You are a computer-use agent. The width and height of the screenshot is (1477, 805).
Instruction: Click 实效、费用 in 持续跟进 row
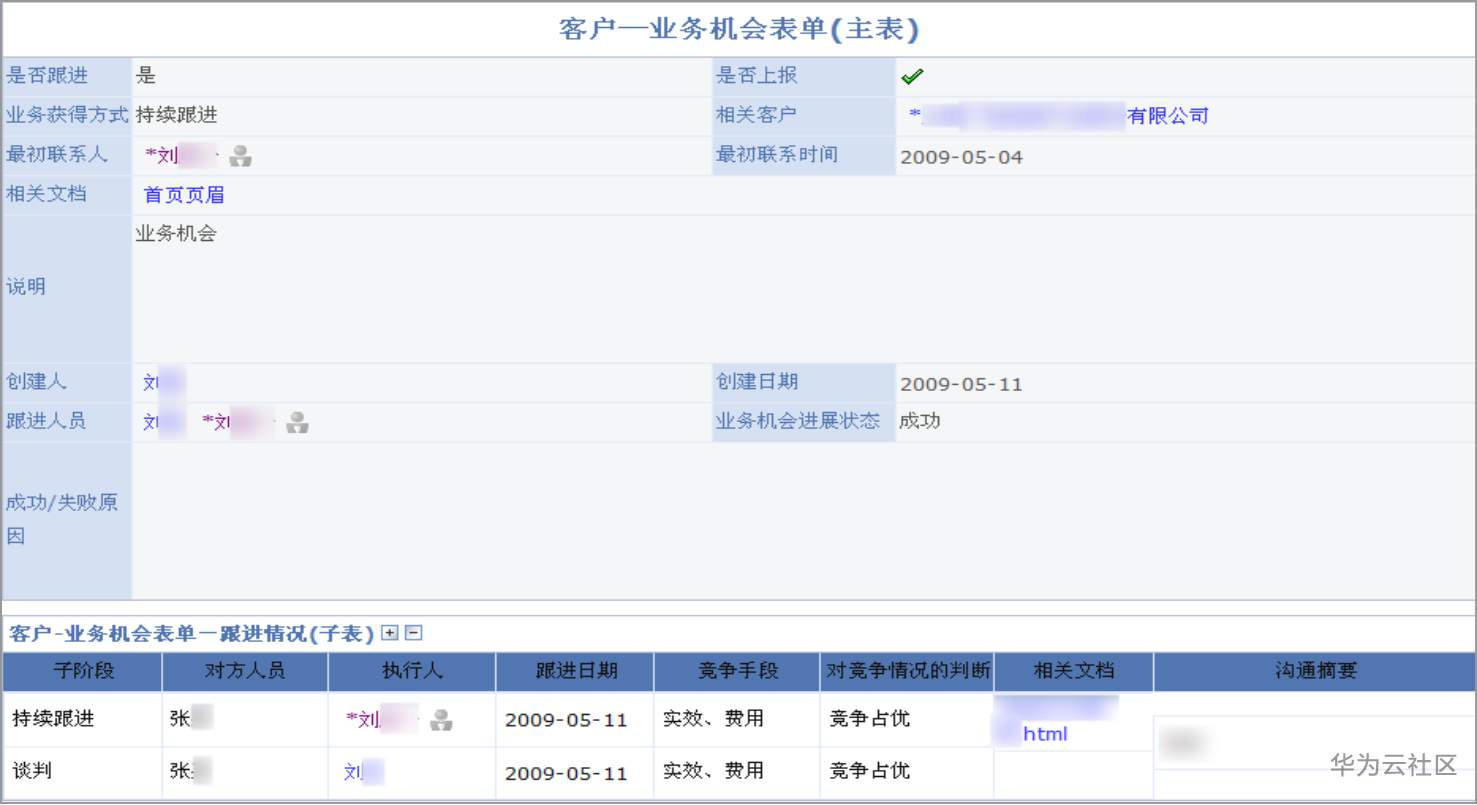tap(713, 718)
